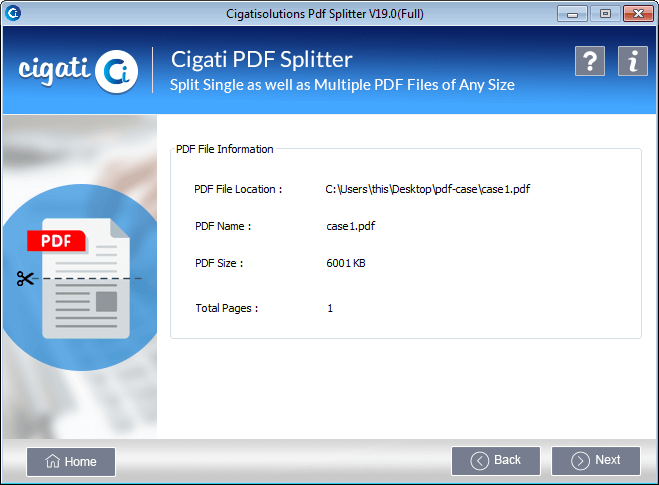Open the info (i) about icon

pos(633,61)
